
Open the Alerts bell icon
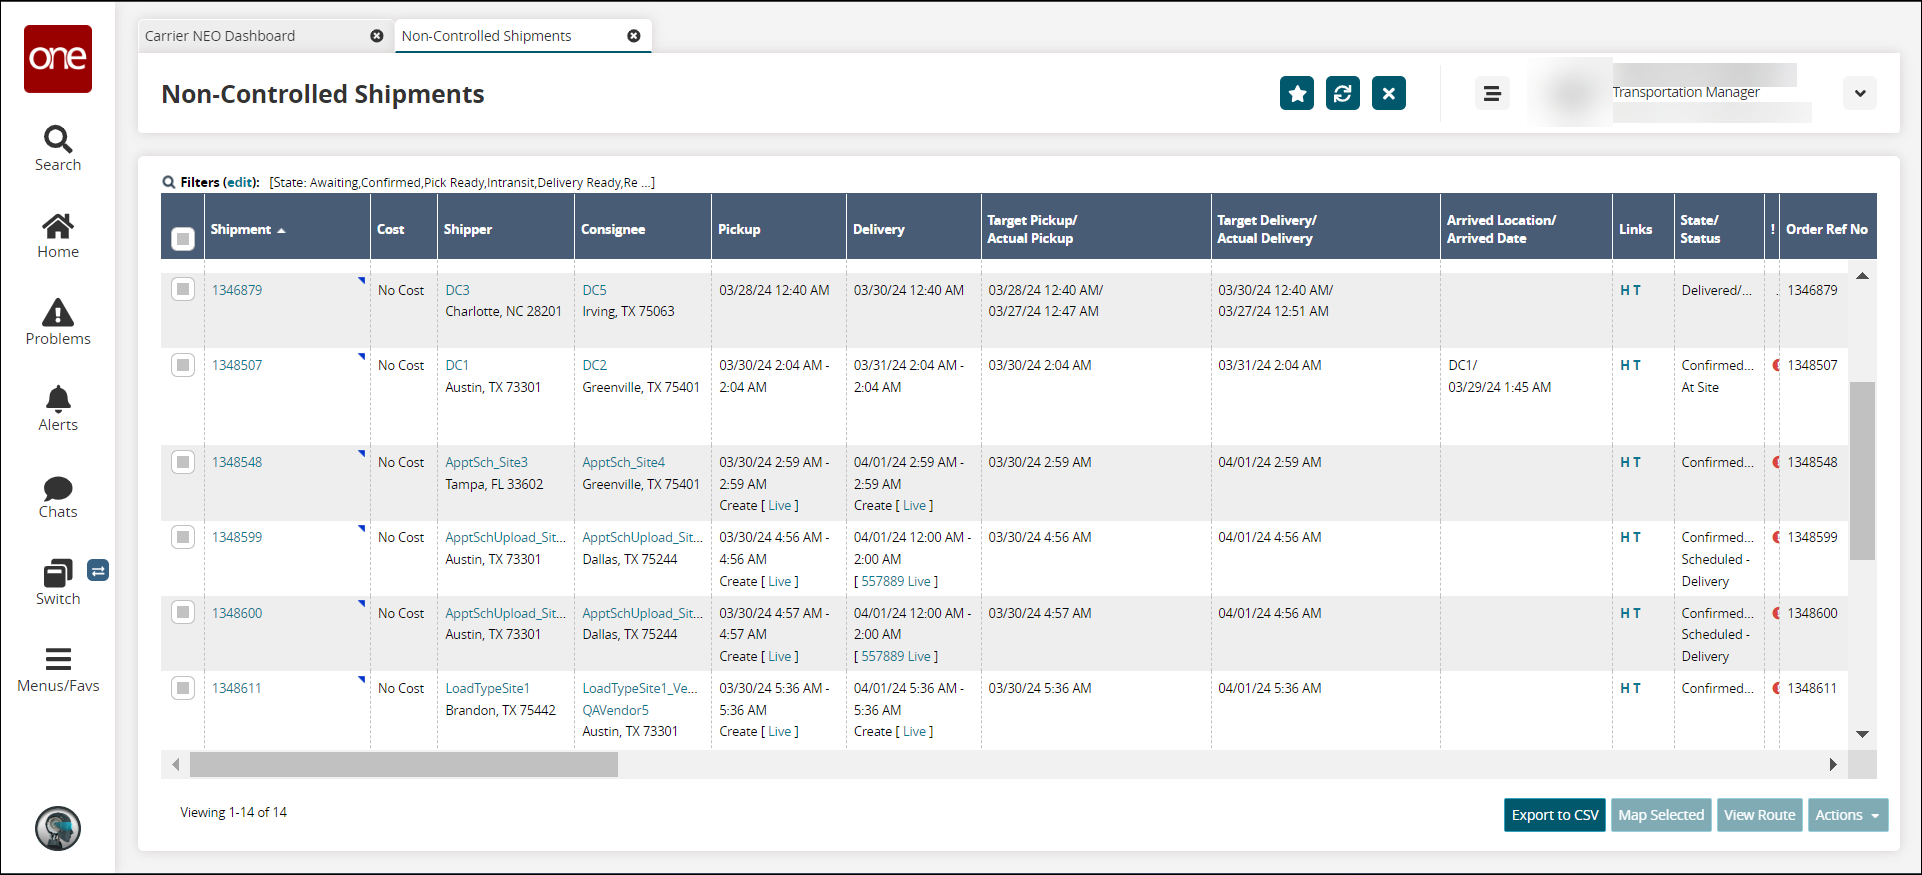pos(58,409)
